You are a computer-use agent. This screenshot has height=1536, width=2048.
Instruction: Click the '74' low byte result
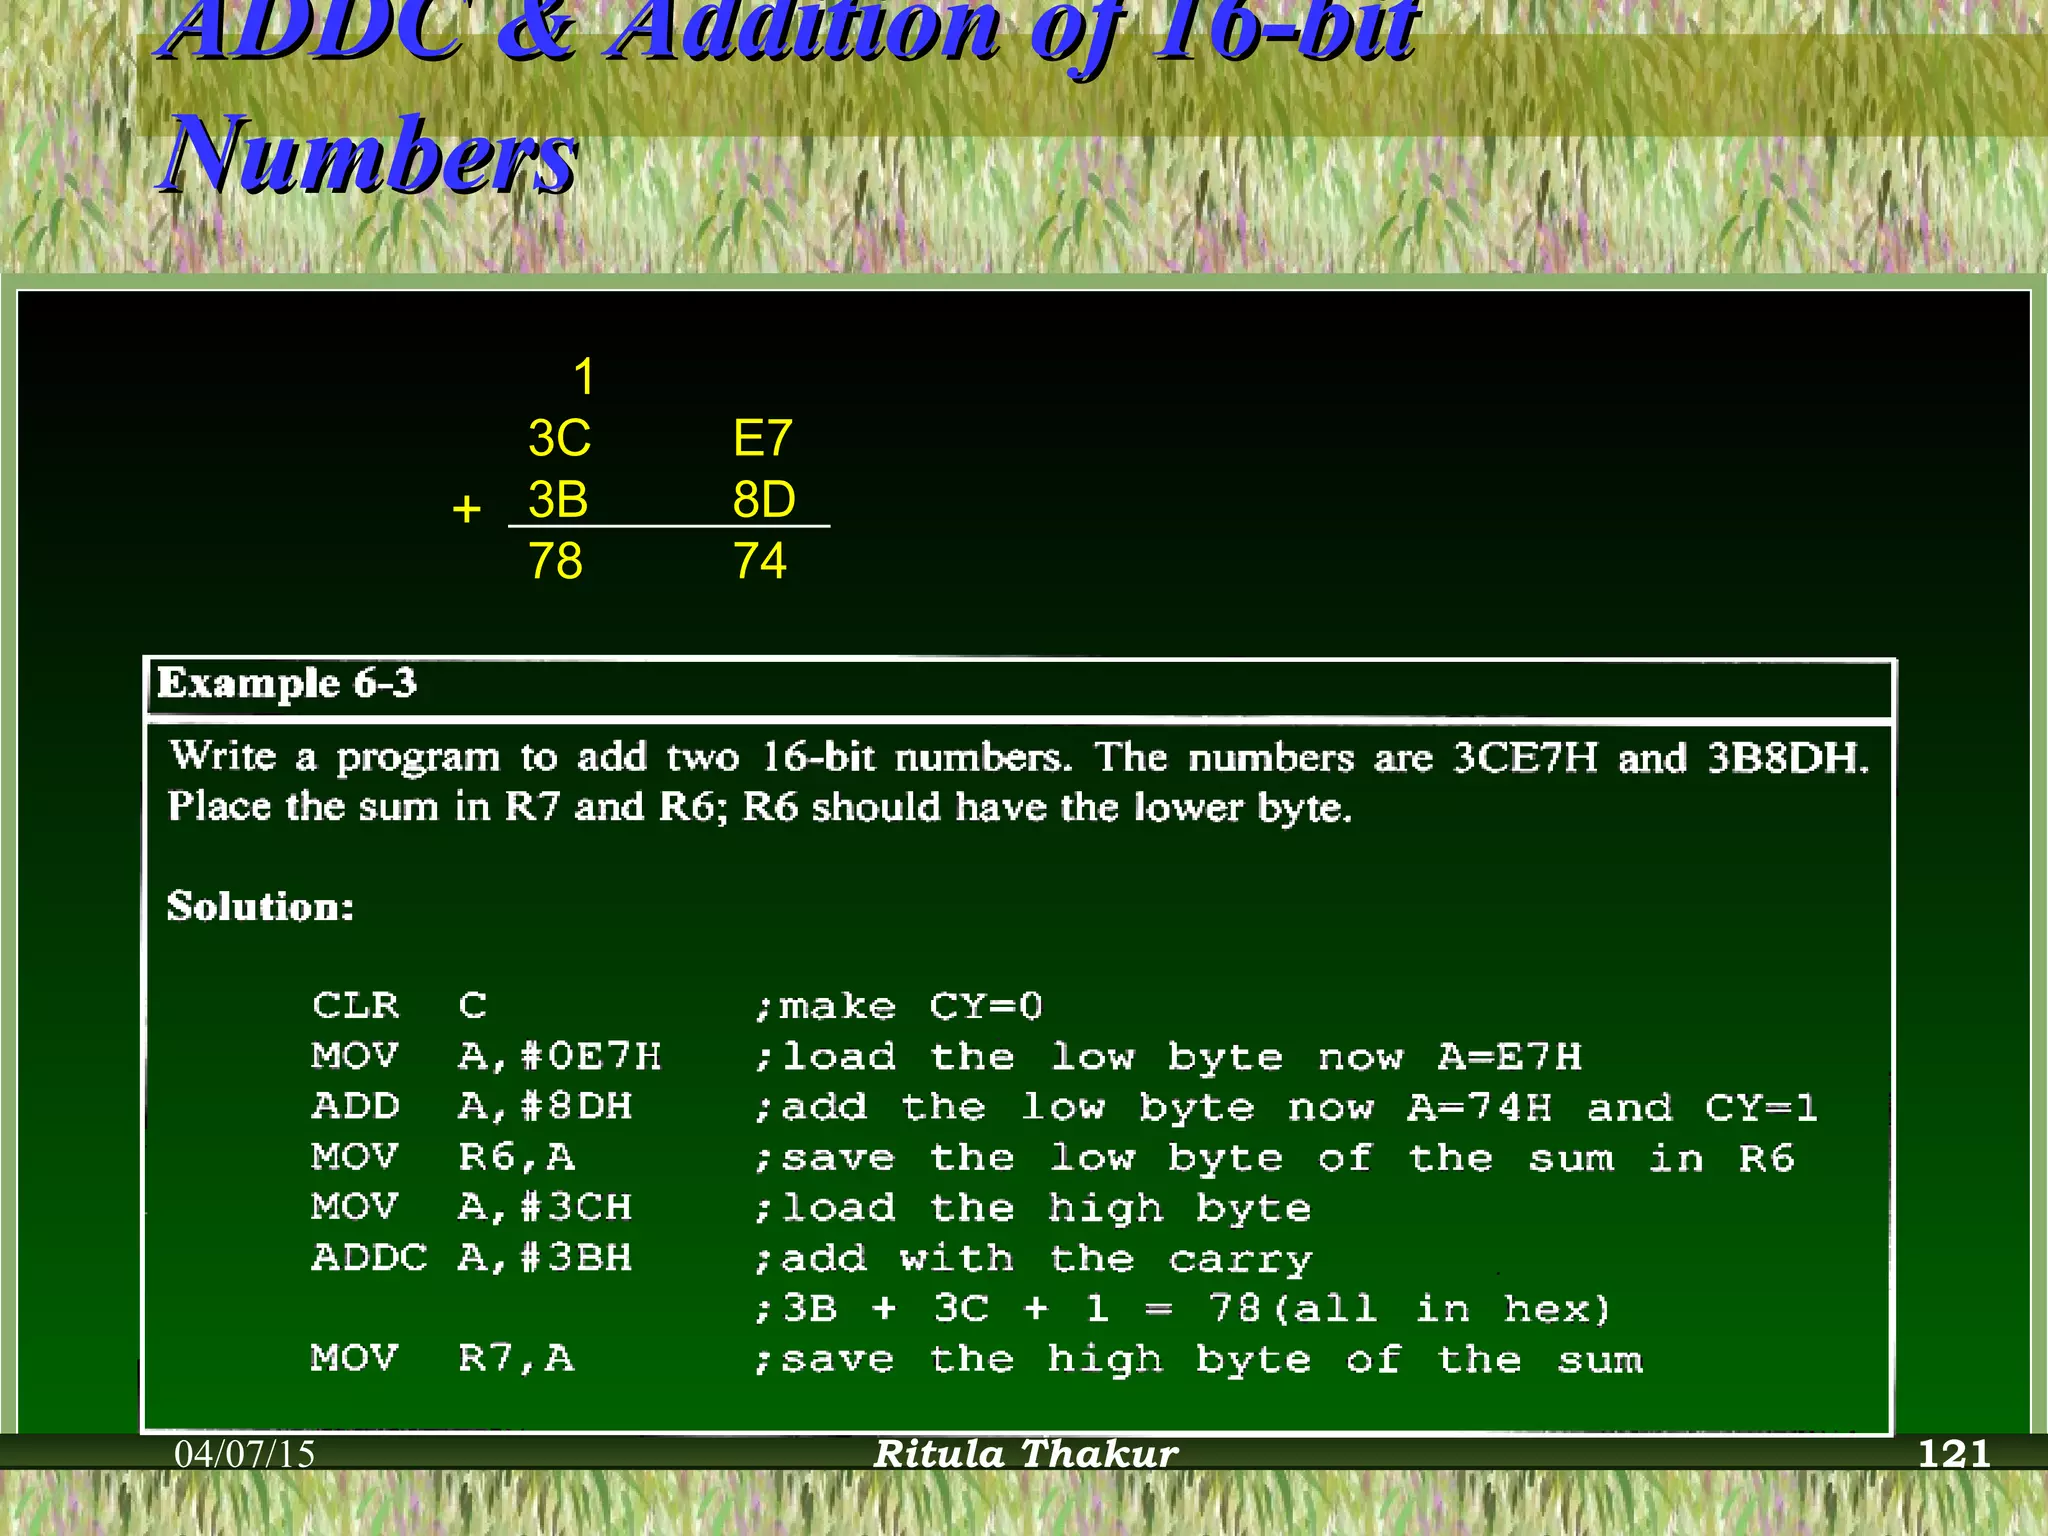[760, 561]
